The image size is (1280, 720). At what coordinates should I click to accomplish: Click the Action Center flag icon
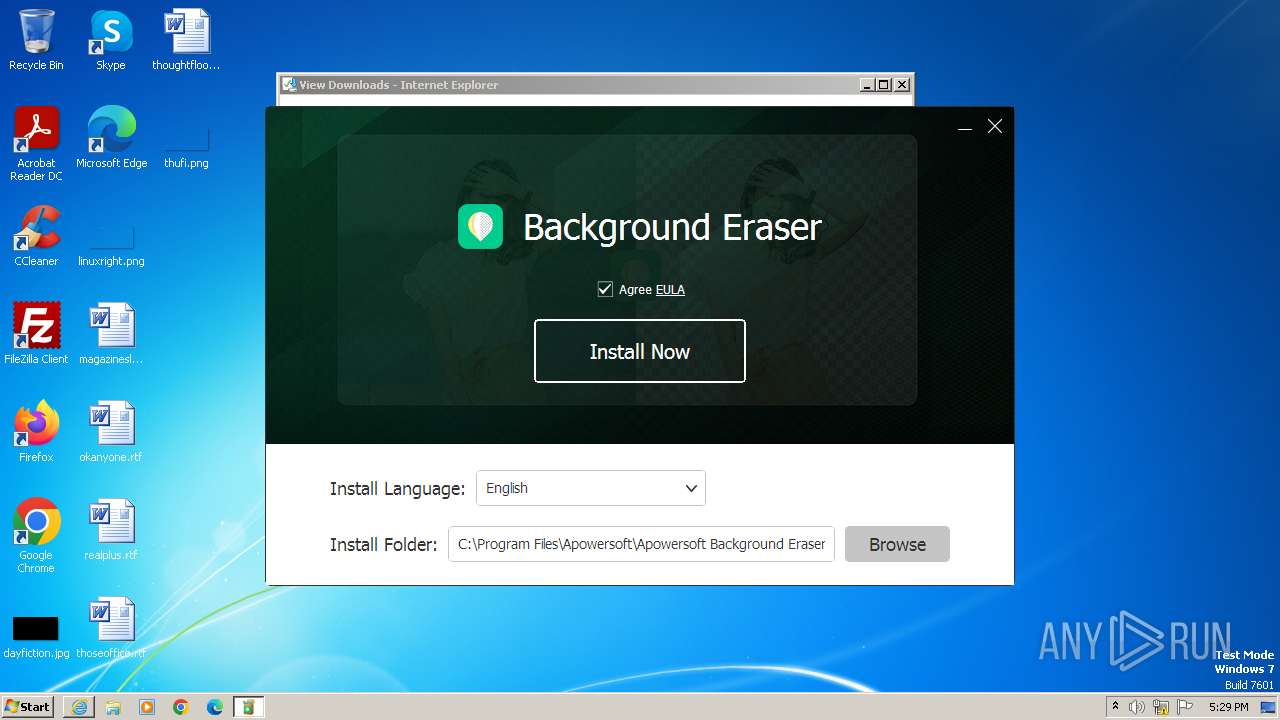pos(1185,707)
